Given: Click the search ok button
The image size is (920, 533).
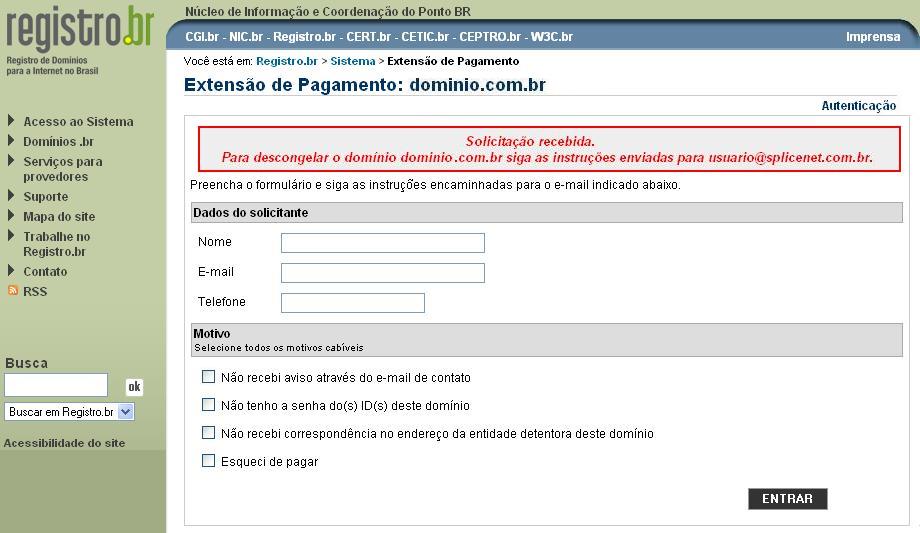Looking at the screenshot, I should tap(134, 386).
